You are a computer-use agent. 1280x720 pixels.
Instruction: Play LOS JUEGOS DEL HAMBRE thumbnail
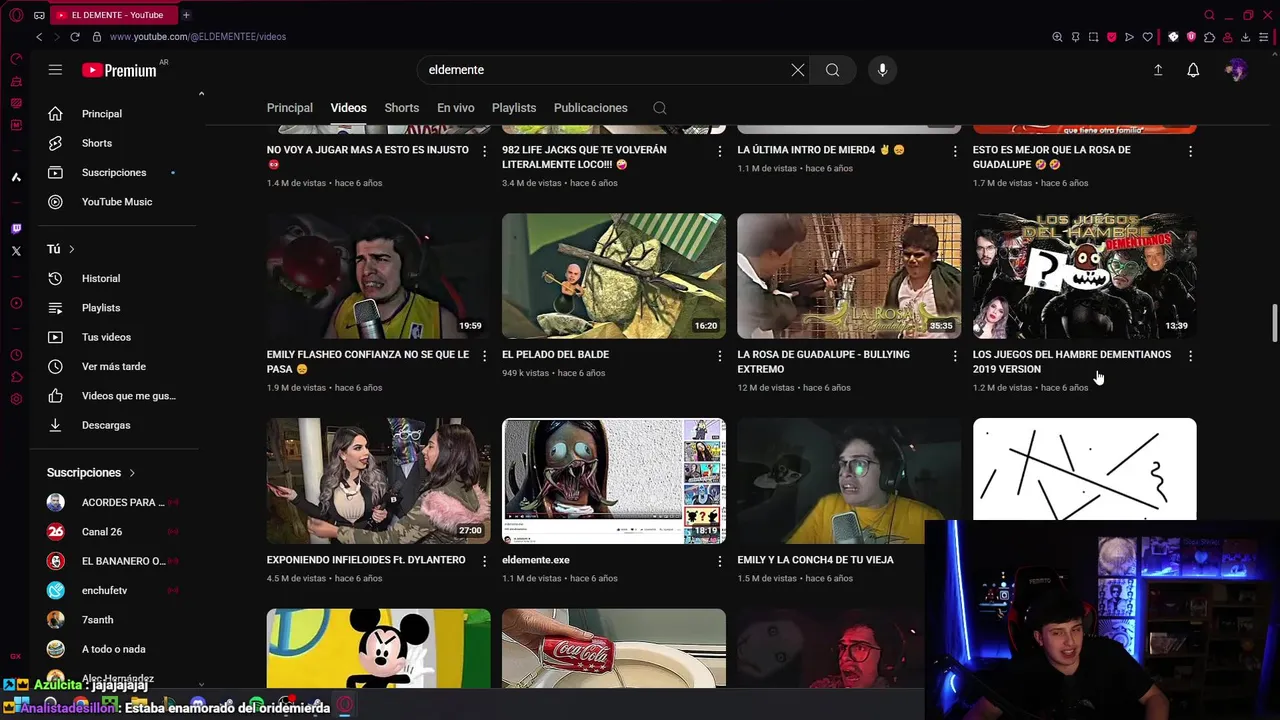pyautogui.click(x=1084, y=276)
